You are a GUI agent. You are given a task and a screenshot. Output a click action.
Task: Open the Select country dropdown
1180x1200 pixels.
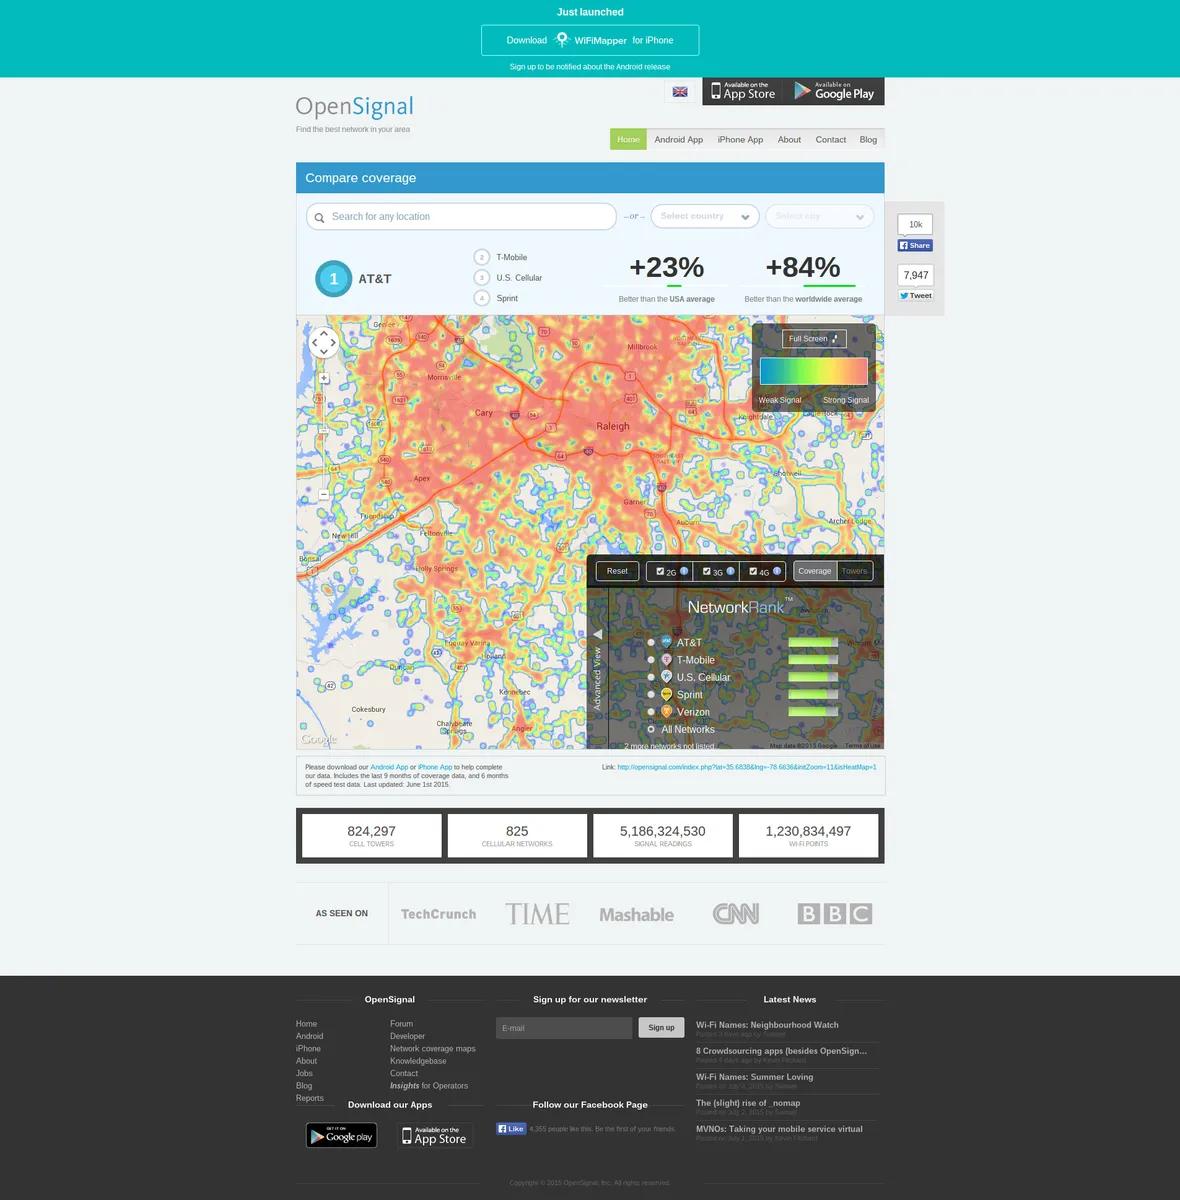[704, 216]
